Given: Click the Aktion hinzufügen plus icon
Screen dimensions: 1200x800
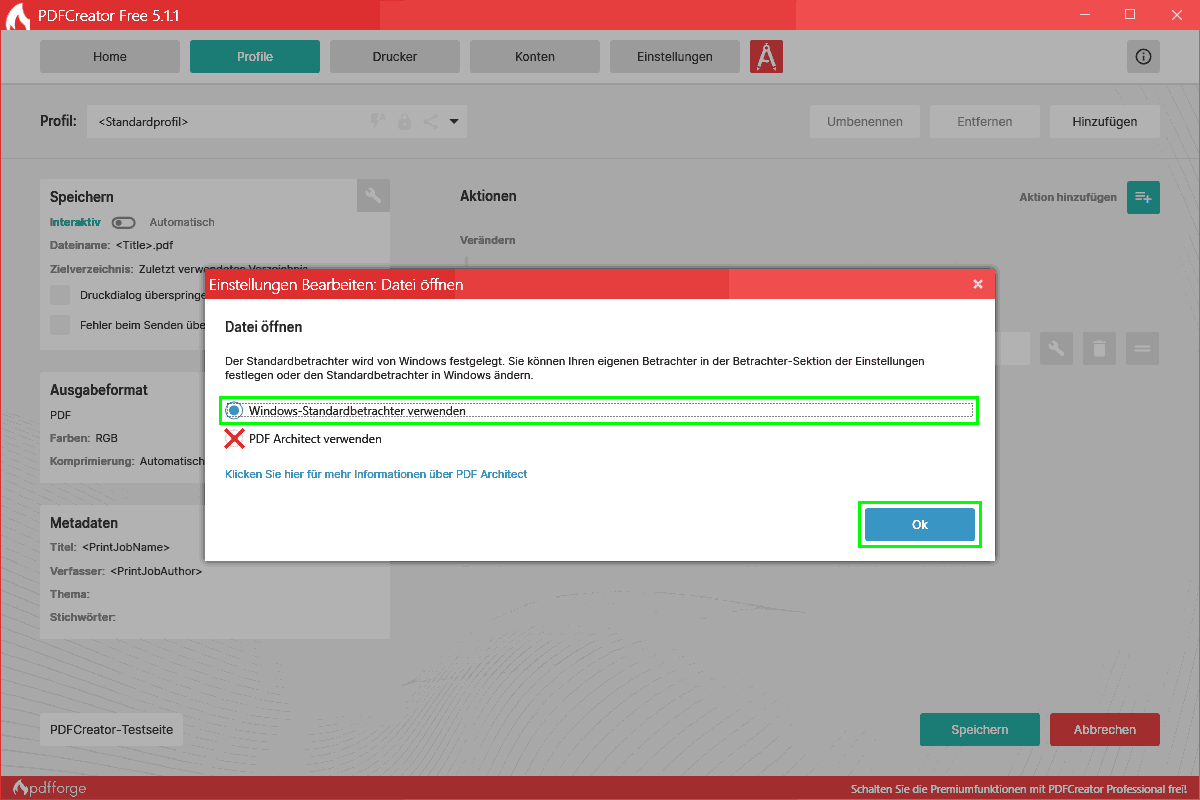Looking at the screenshot, I should coord(1143,197).
